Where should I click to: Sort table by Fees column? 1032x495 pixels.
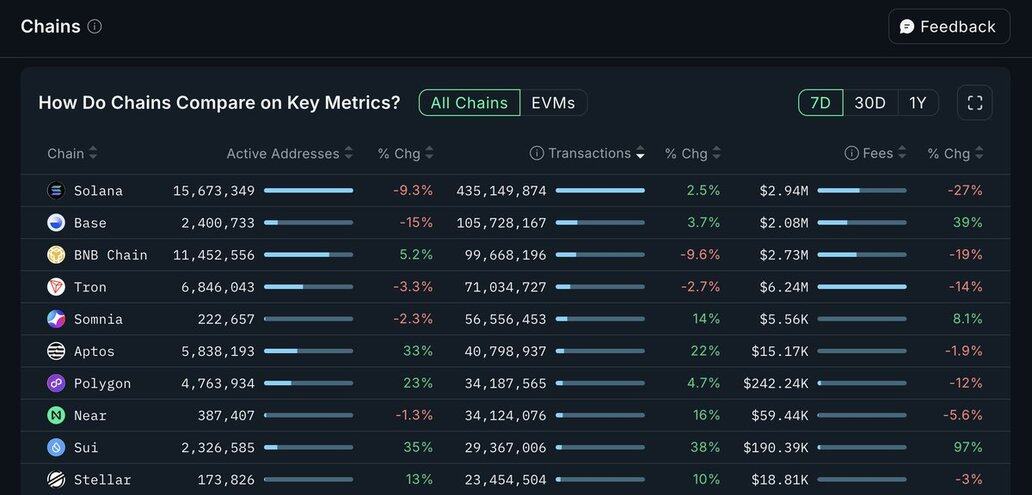point(877,153)
